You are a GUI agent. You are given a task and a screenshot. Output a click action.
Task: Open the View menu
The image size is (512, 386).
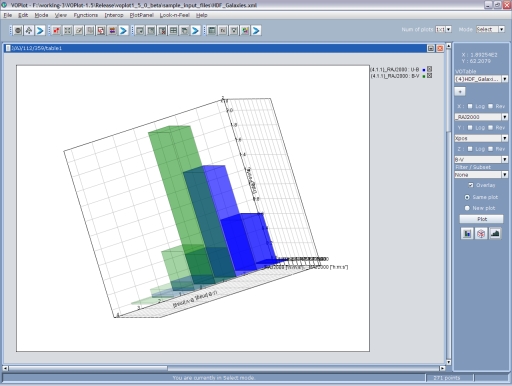[x=61, y=15]
